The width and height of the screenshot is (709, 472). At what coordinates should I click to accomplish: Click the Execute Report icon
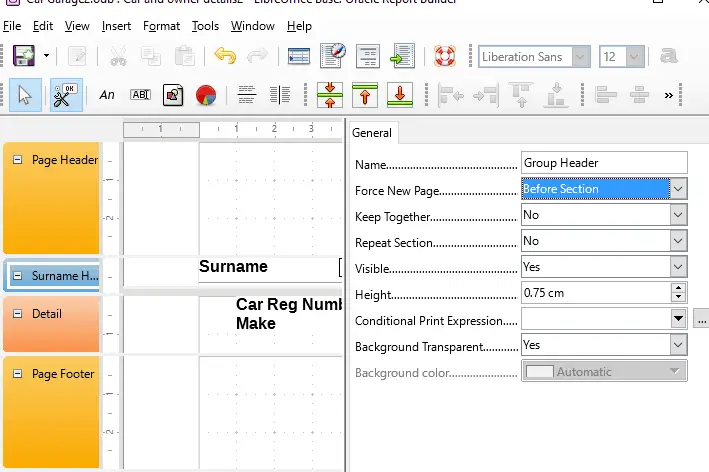[402, 56]
